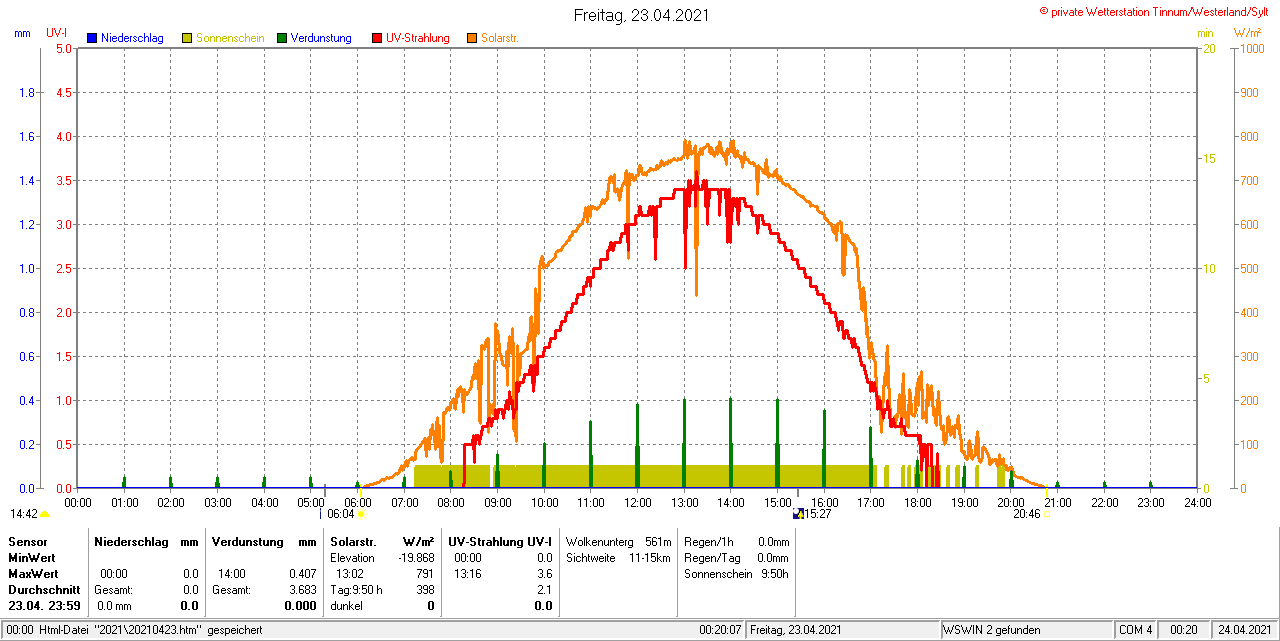Click the red UV-Strahlung legend swatch

[377, 38]
